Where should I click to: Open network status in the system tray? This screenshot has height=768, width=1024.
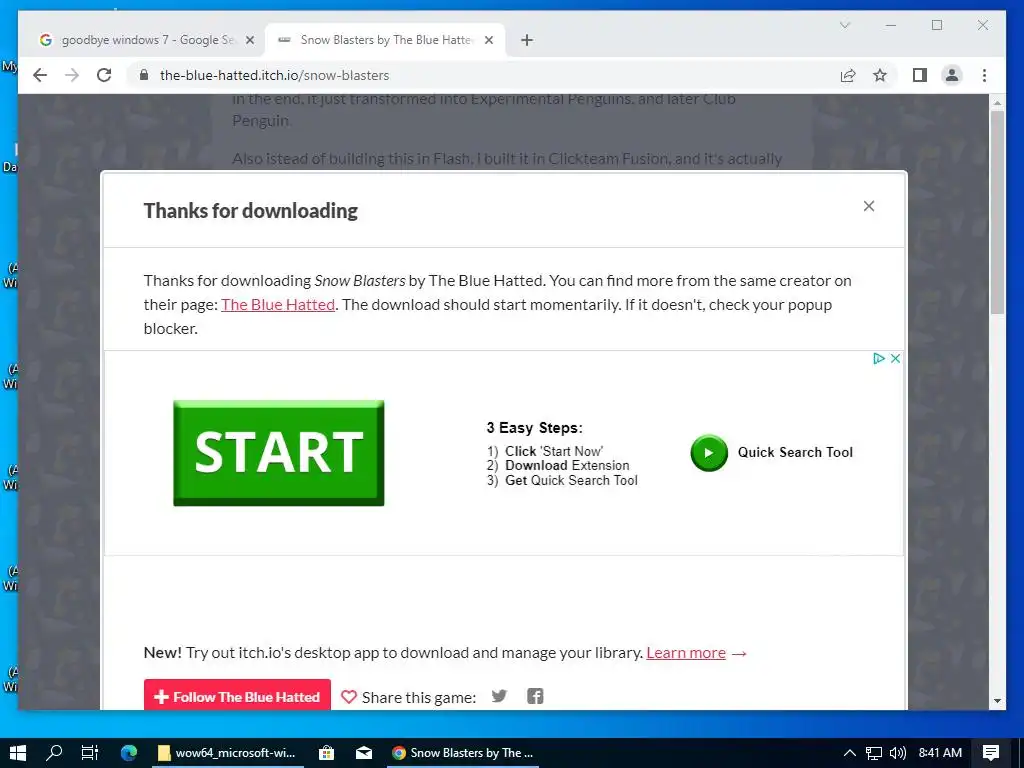click(874, 753)
